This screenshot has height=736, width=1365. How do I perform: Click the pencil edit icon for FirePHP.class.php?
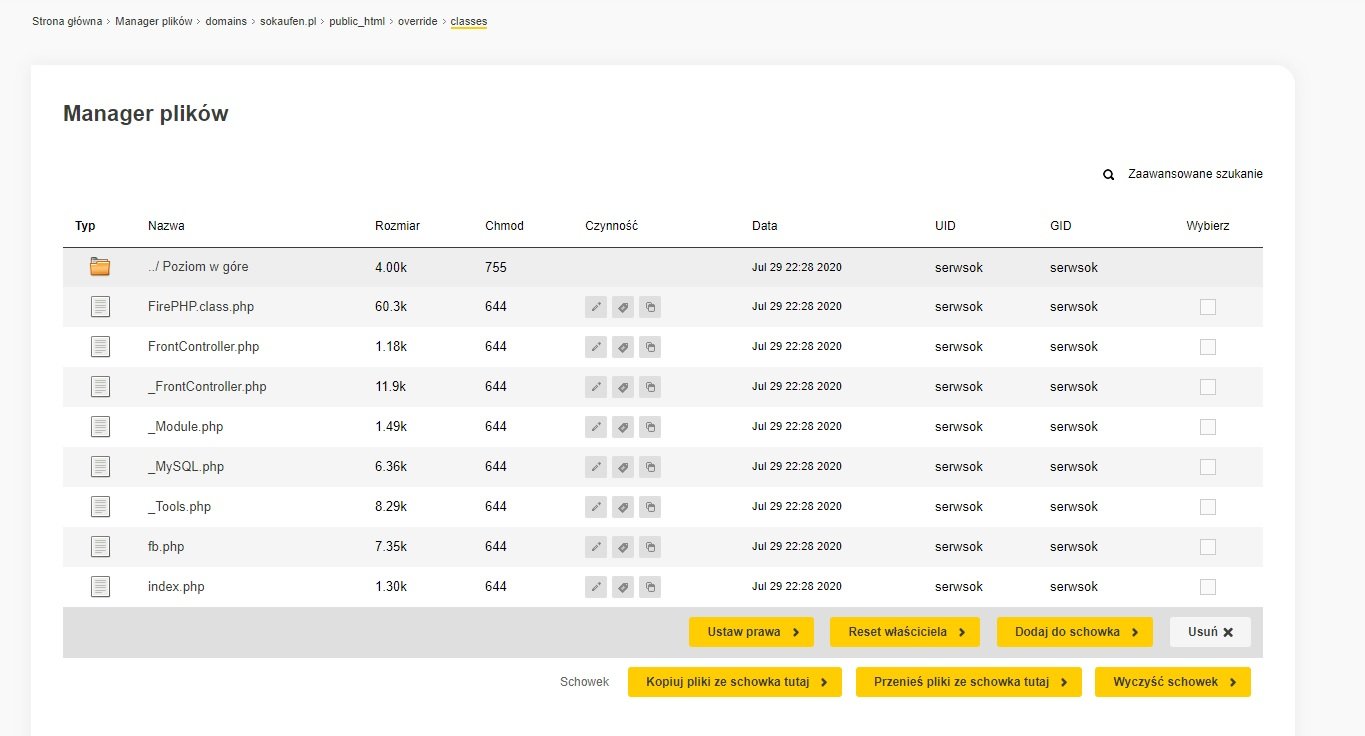point(595,307)
